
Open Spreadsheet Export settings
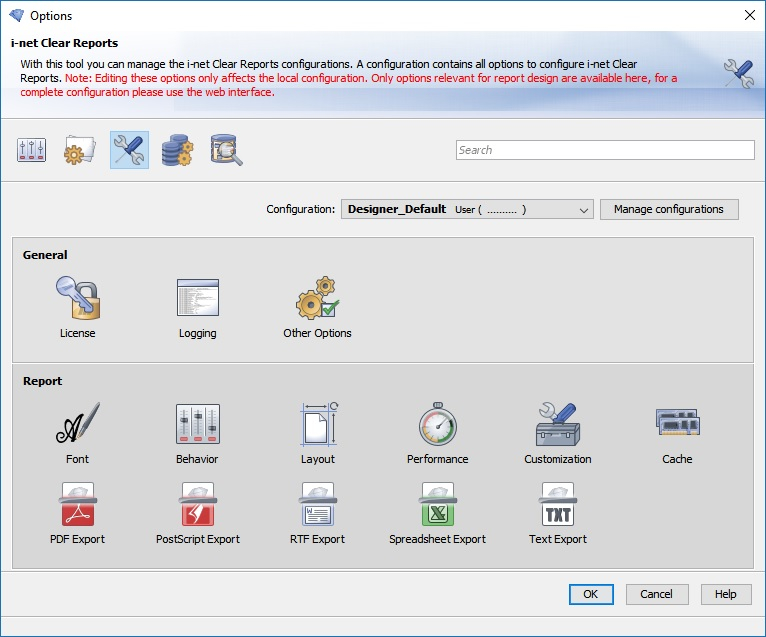pos(438,514)
